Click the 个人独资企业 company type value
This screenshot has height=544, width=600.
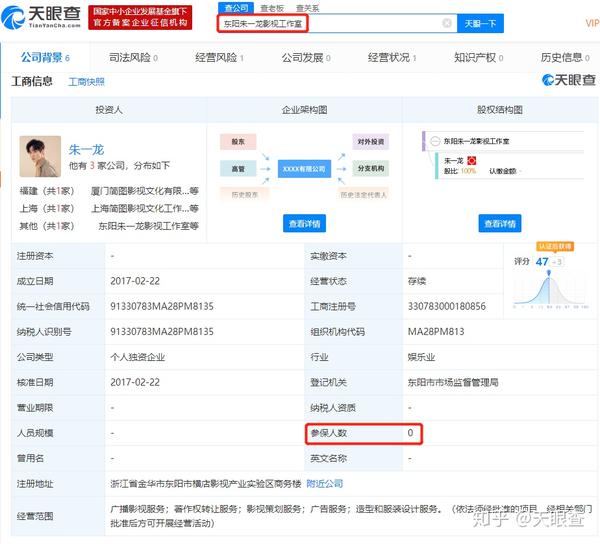(x=138, y=357)
